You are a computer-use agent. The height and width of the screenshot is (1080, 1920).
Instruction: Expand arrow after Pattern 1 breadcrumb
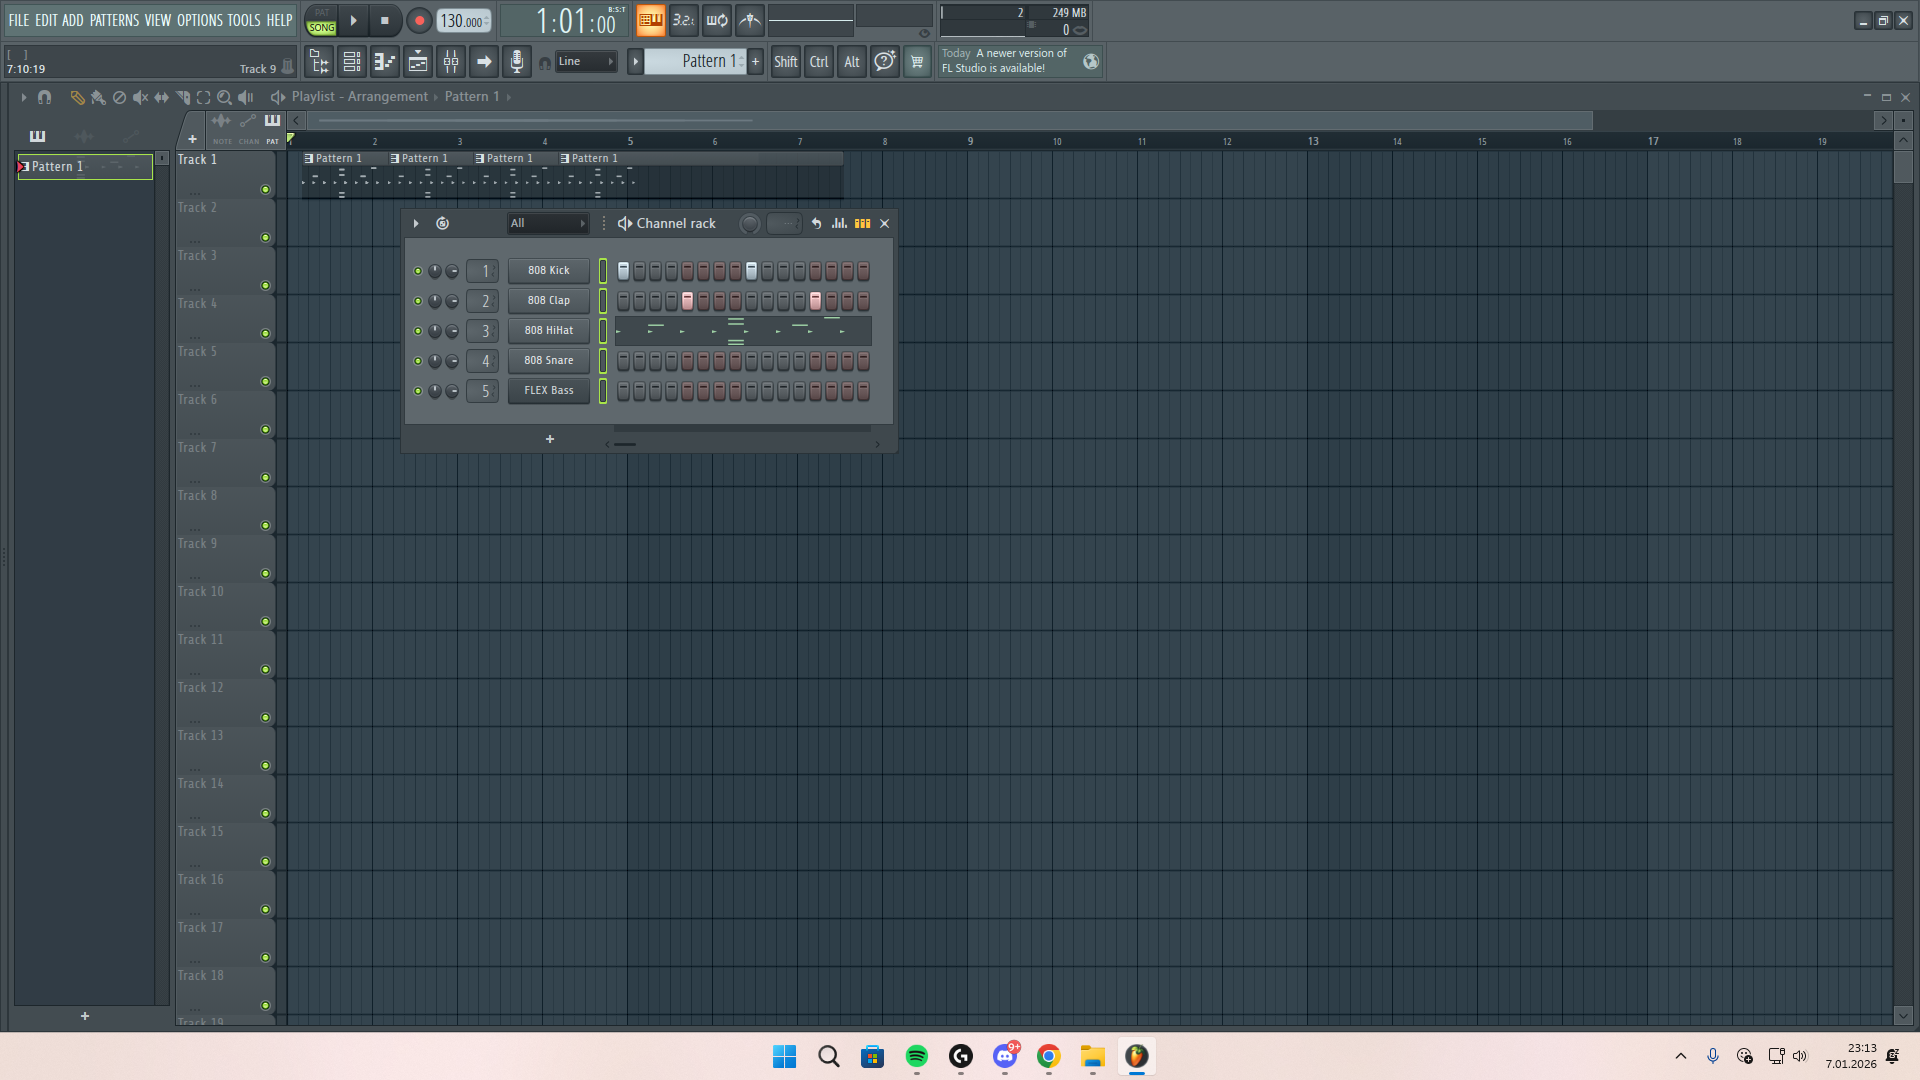pyautogui.click(x=509, y=97)
